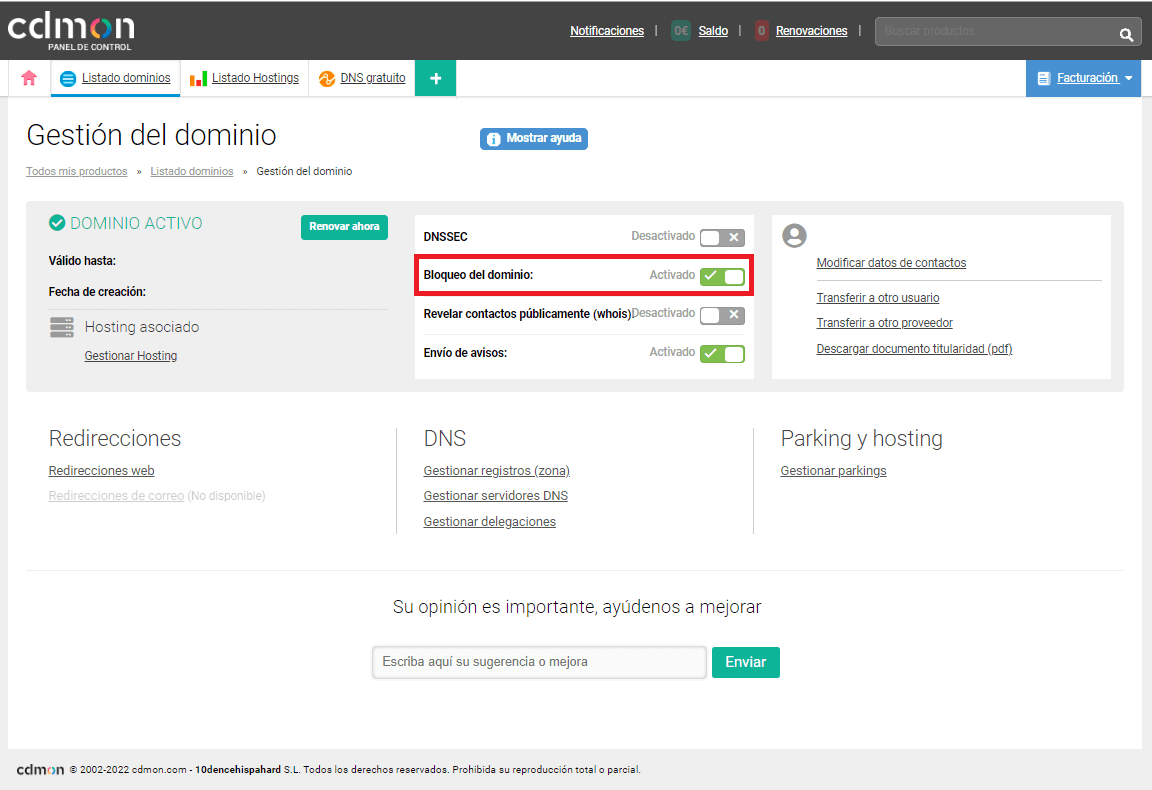Click the Mostrar ayuda button
This screenshot has height=790, width=1152.
(x=533, y=138)
